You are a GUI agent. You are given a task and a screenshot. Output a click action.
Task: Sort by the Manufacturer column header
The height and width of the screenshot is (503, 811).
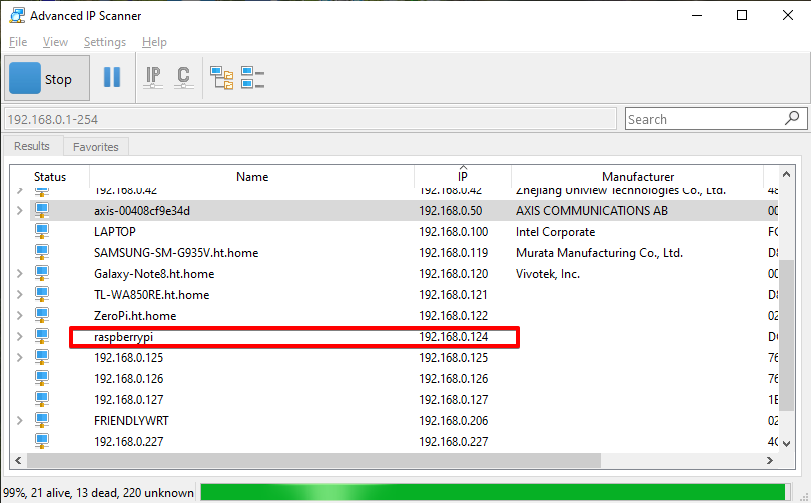[638, 177]
